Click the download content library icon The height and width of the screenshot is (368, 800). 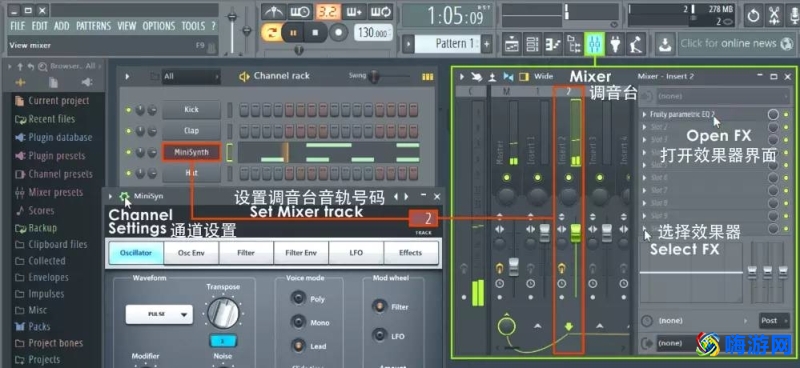[665, 45]
